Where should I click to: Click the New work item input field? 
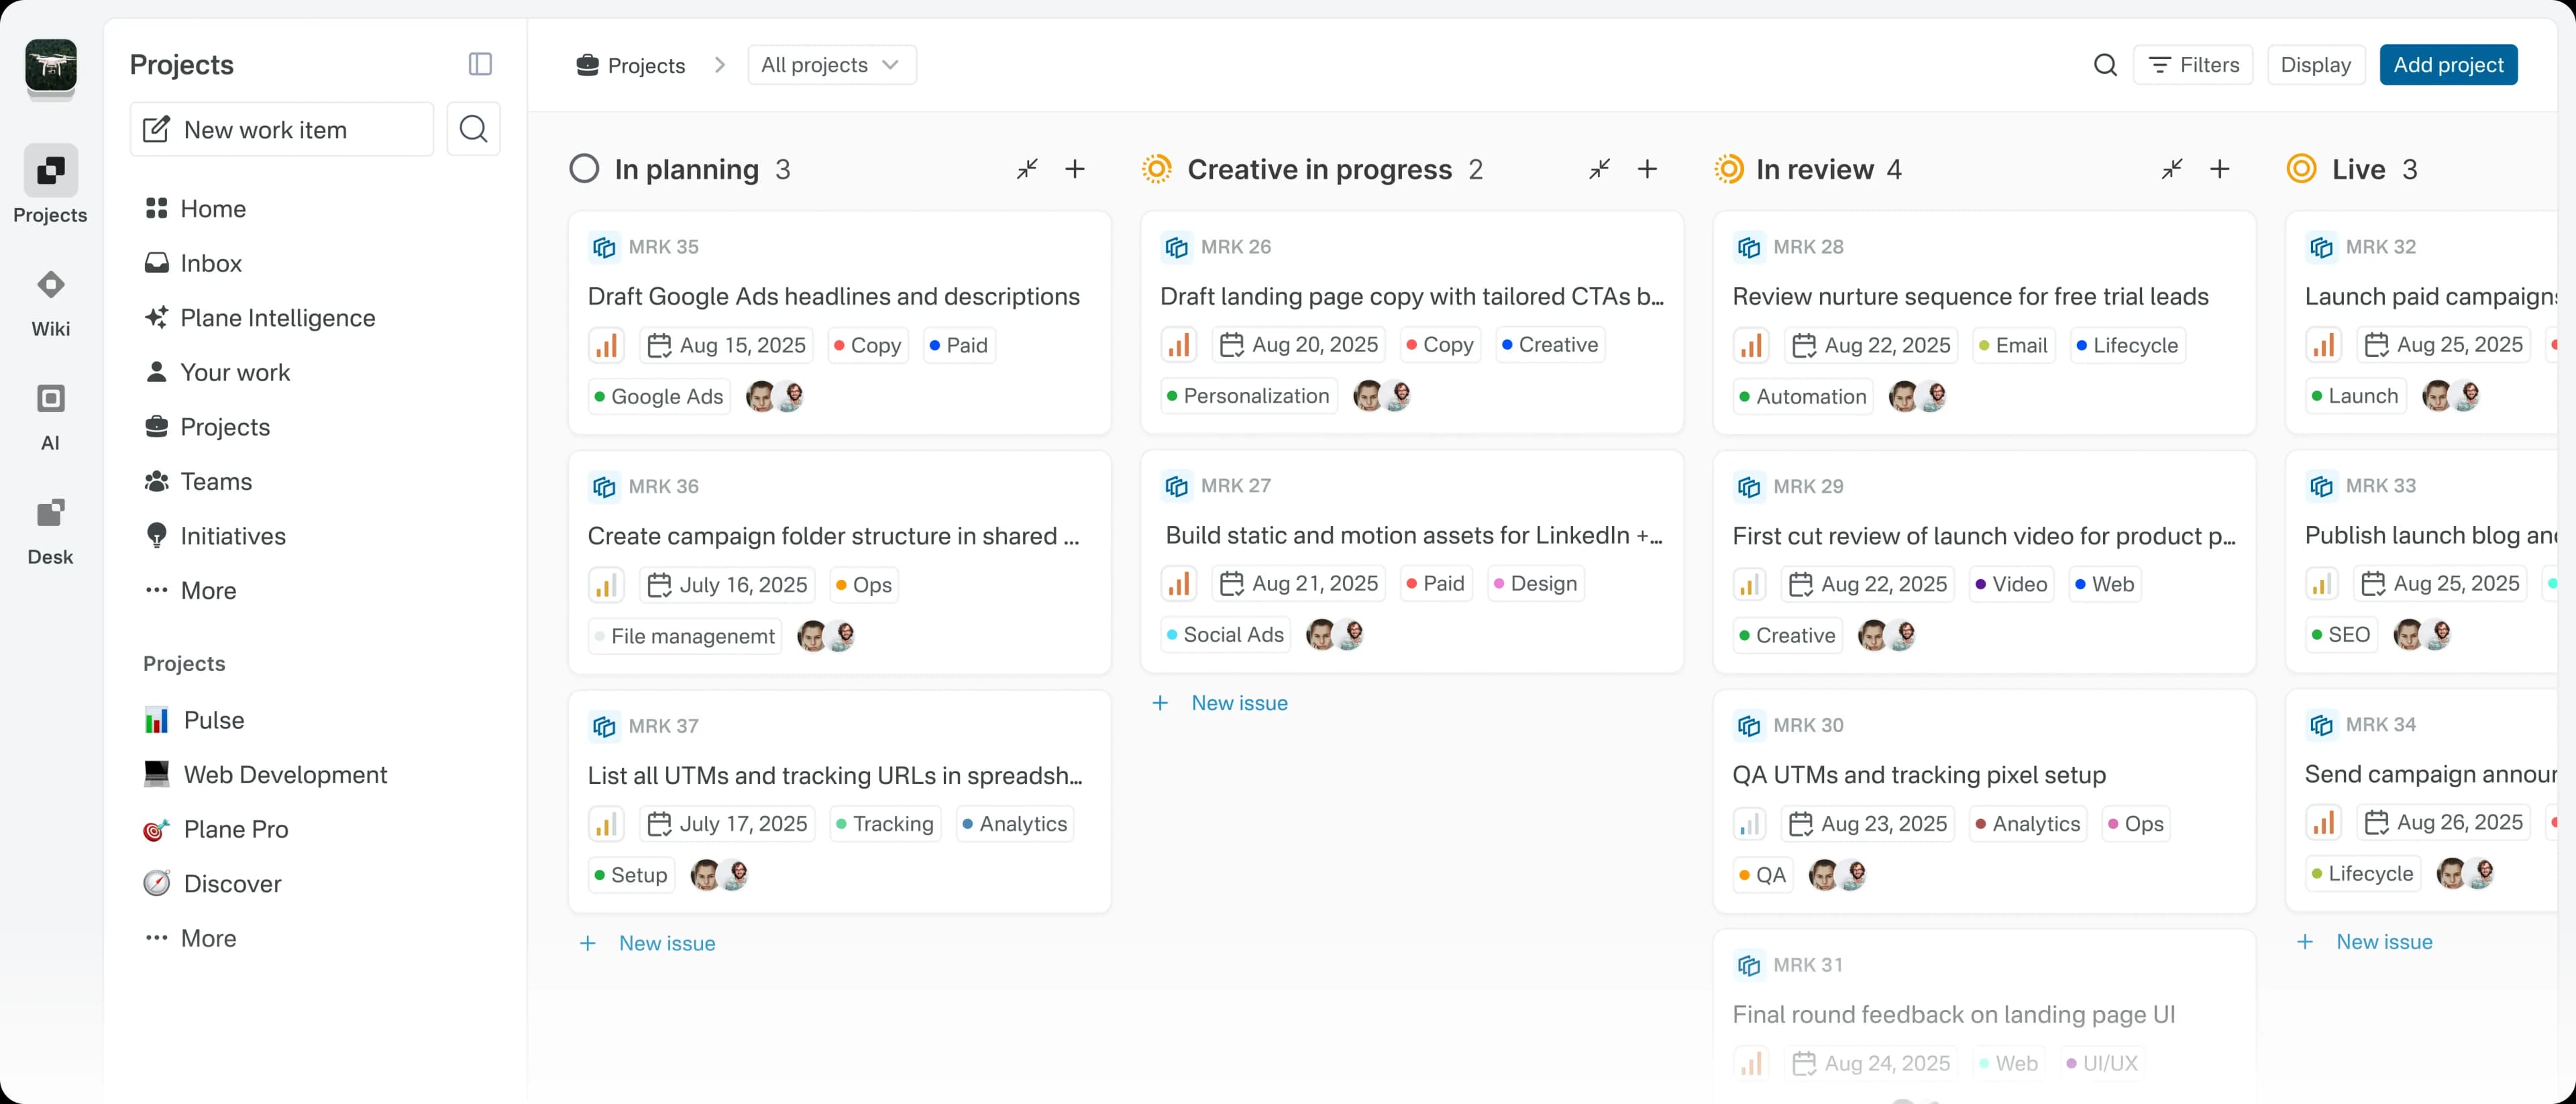pyautogui.click(x=265, y=128)
